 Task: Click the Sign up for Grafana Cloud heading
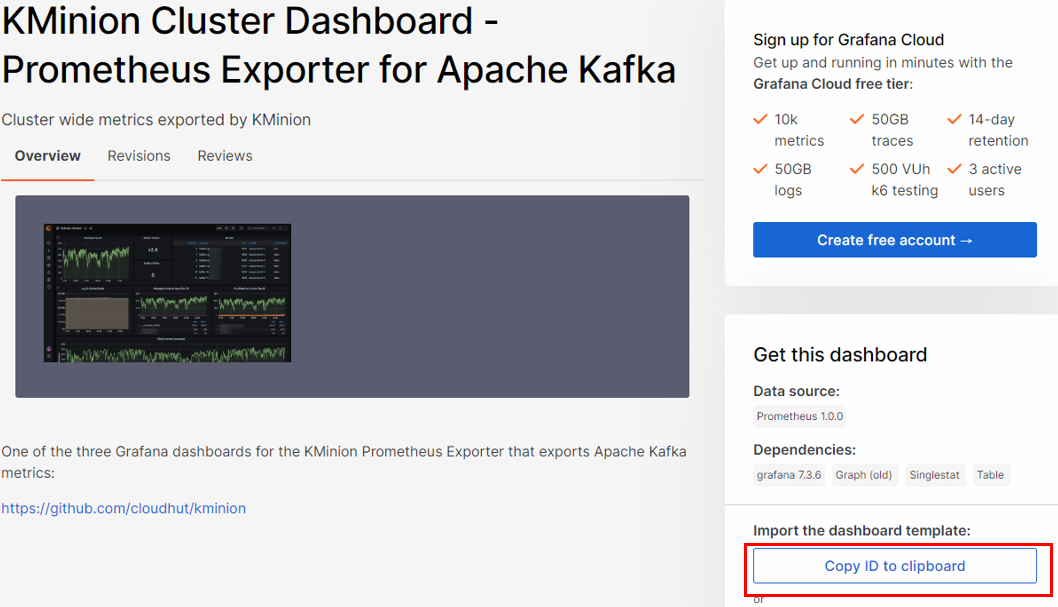(848, 40)
